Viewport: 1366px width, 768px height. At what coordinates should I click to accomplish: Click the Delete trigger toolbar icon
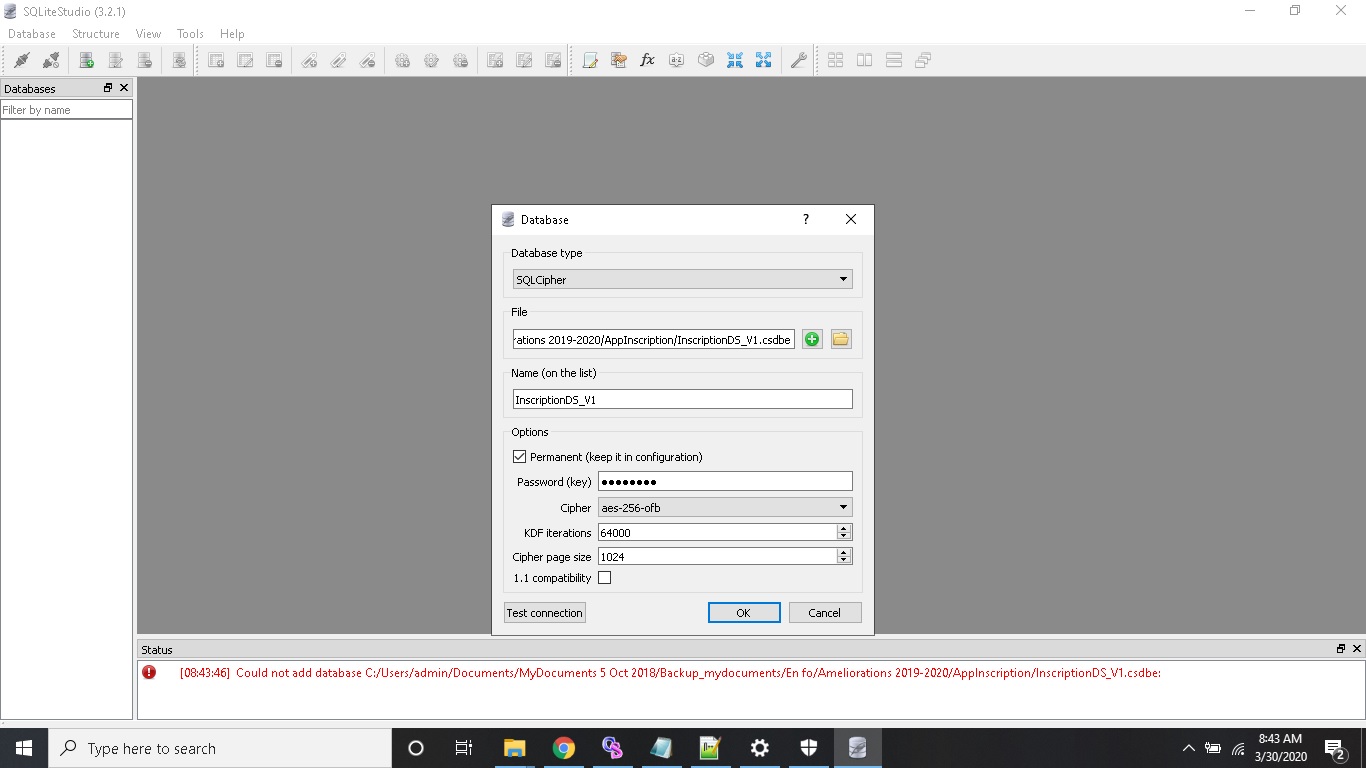click(460, 60)
